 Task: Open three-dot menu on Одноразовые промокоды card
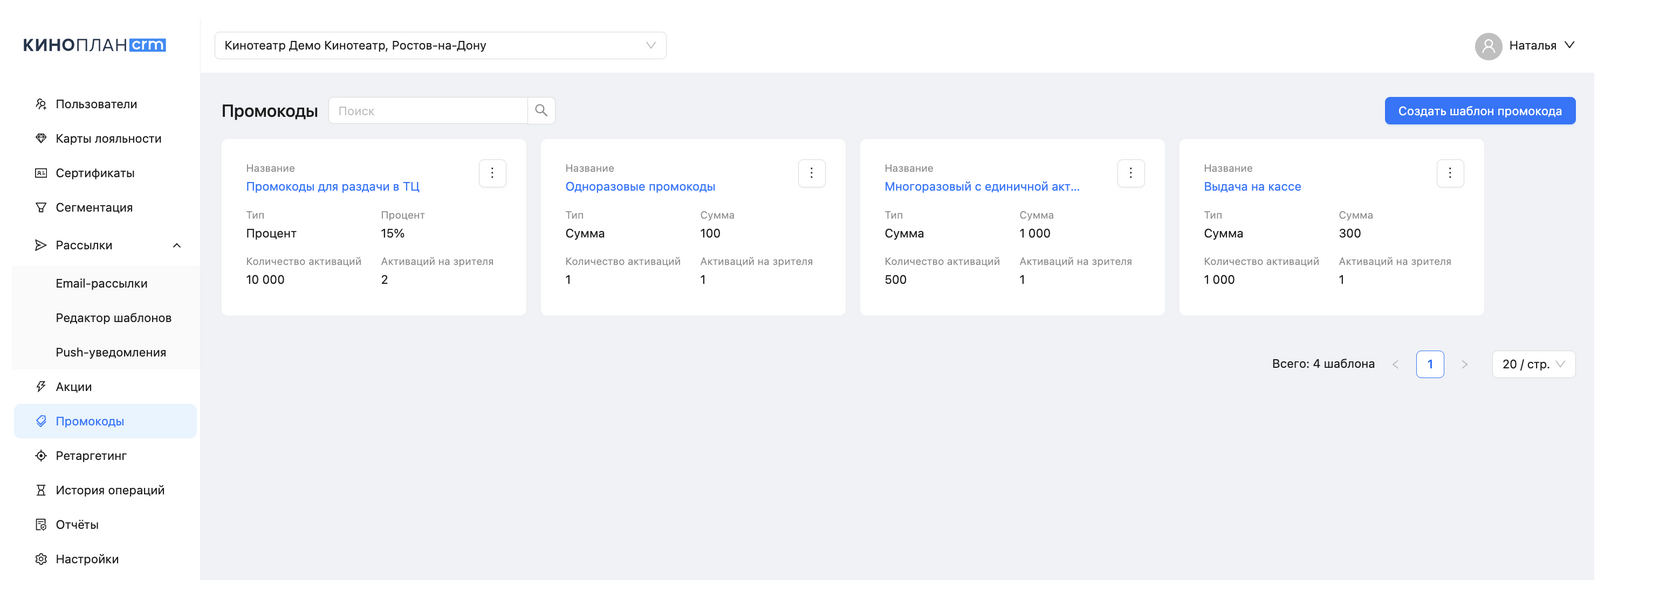tap(811, 173)
